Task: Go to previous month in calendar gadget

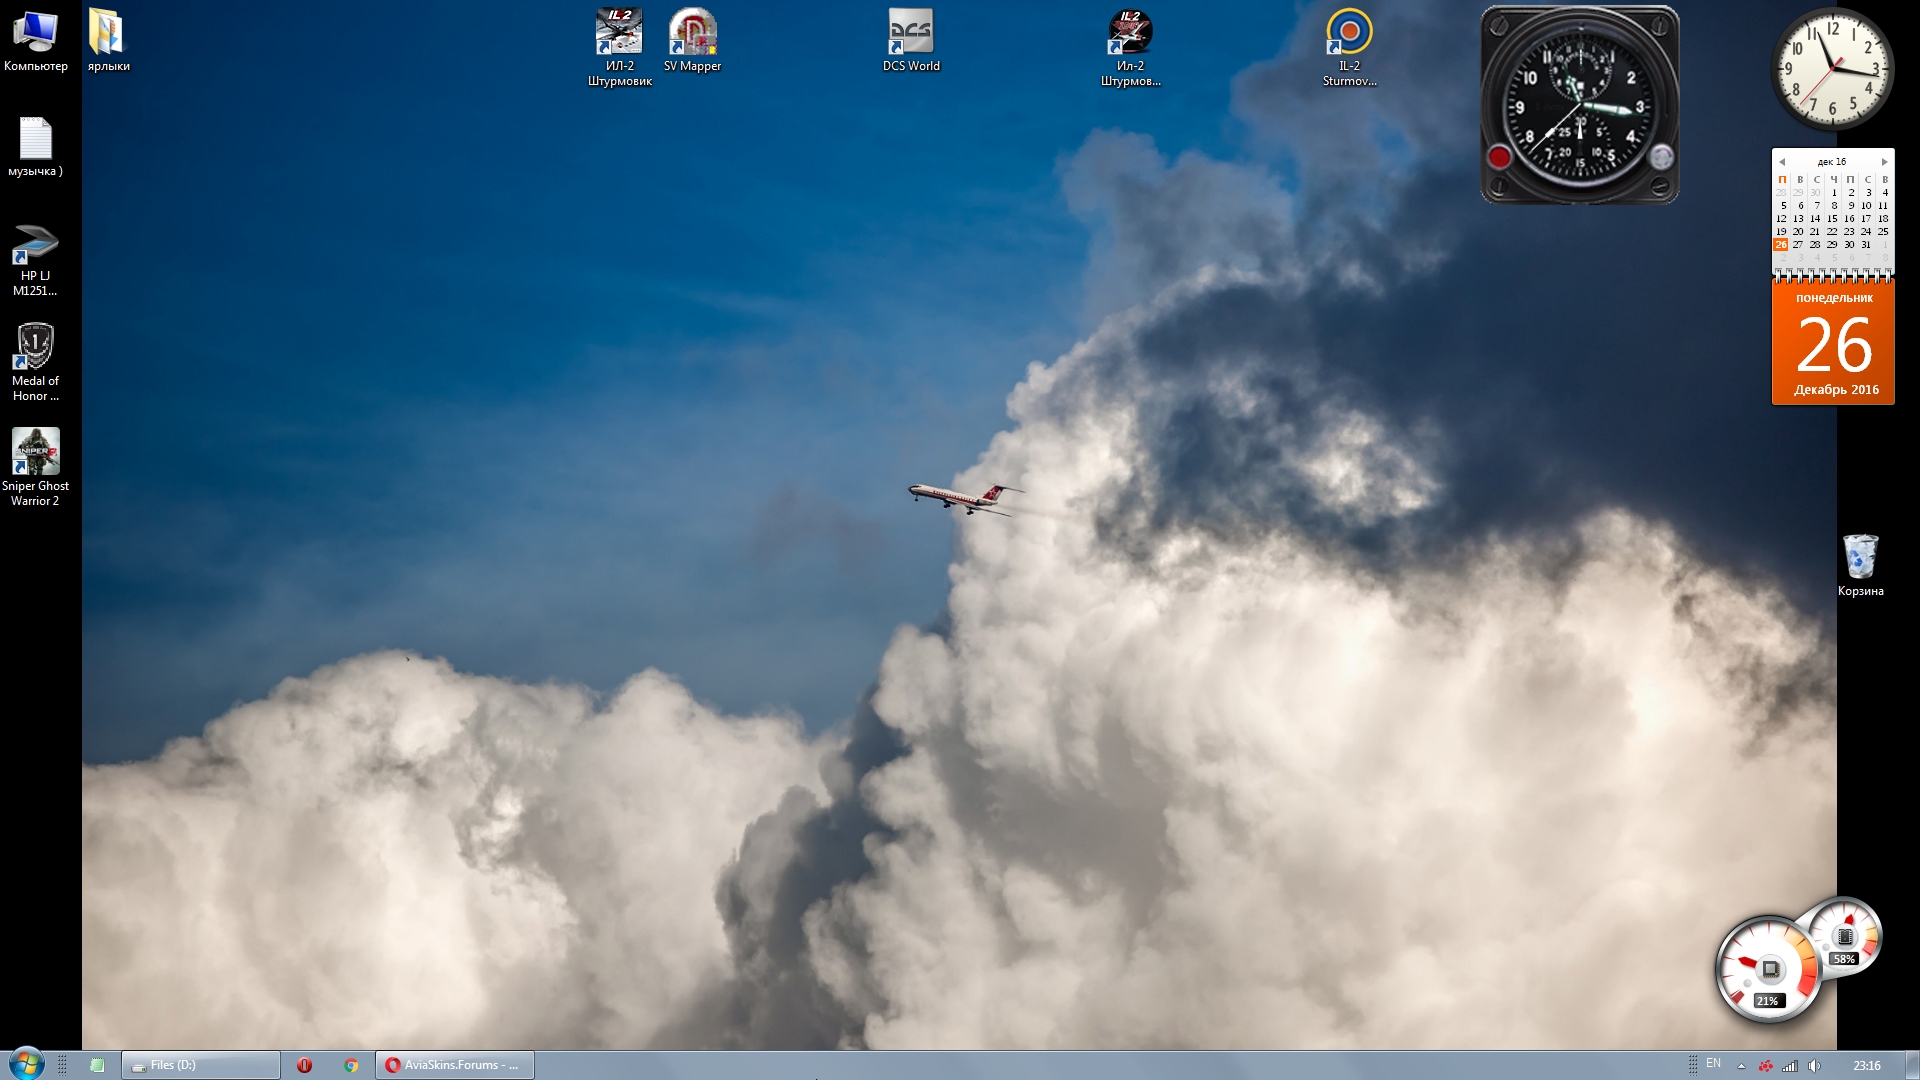Action: pyautogui.click(x=1782, y=162)
